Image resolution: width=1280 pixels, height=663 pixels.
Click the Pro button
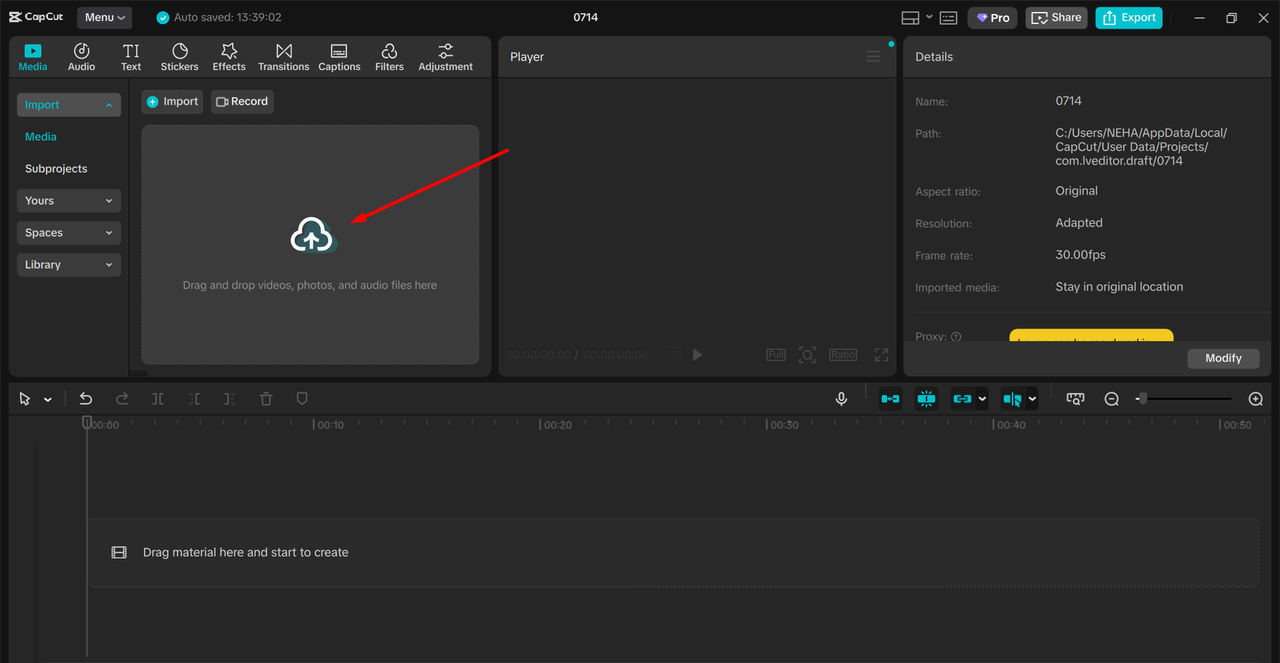point(993,18)
